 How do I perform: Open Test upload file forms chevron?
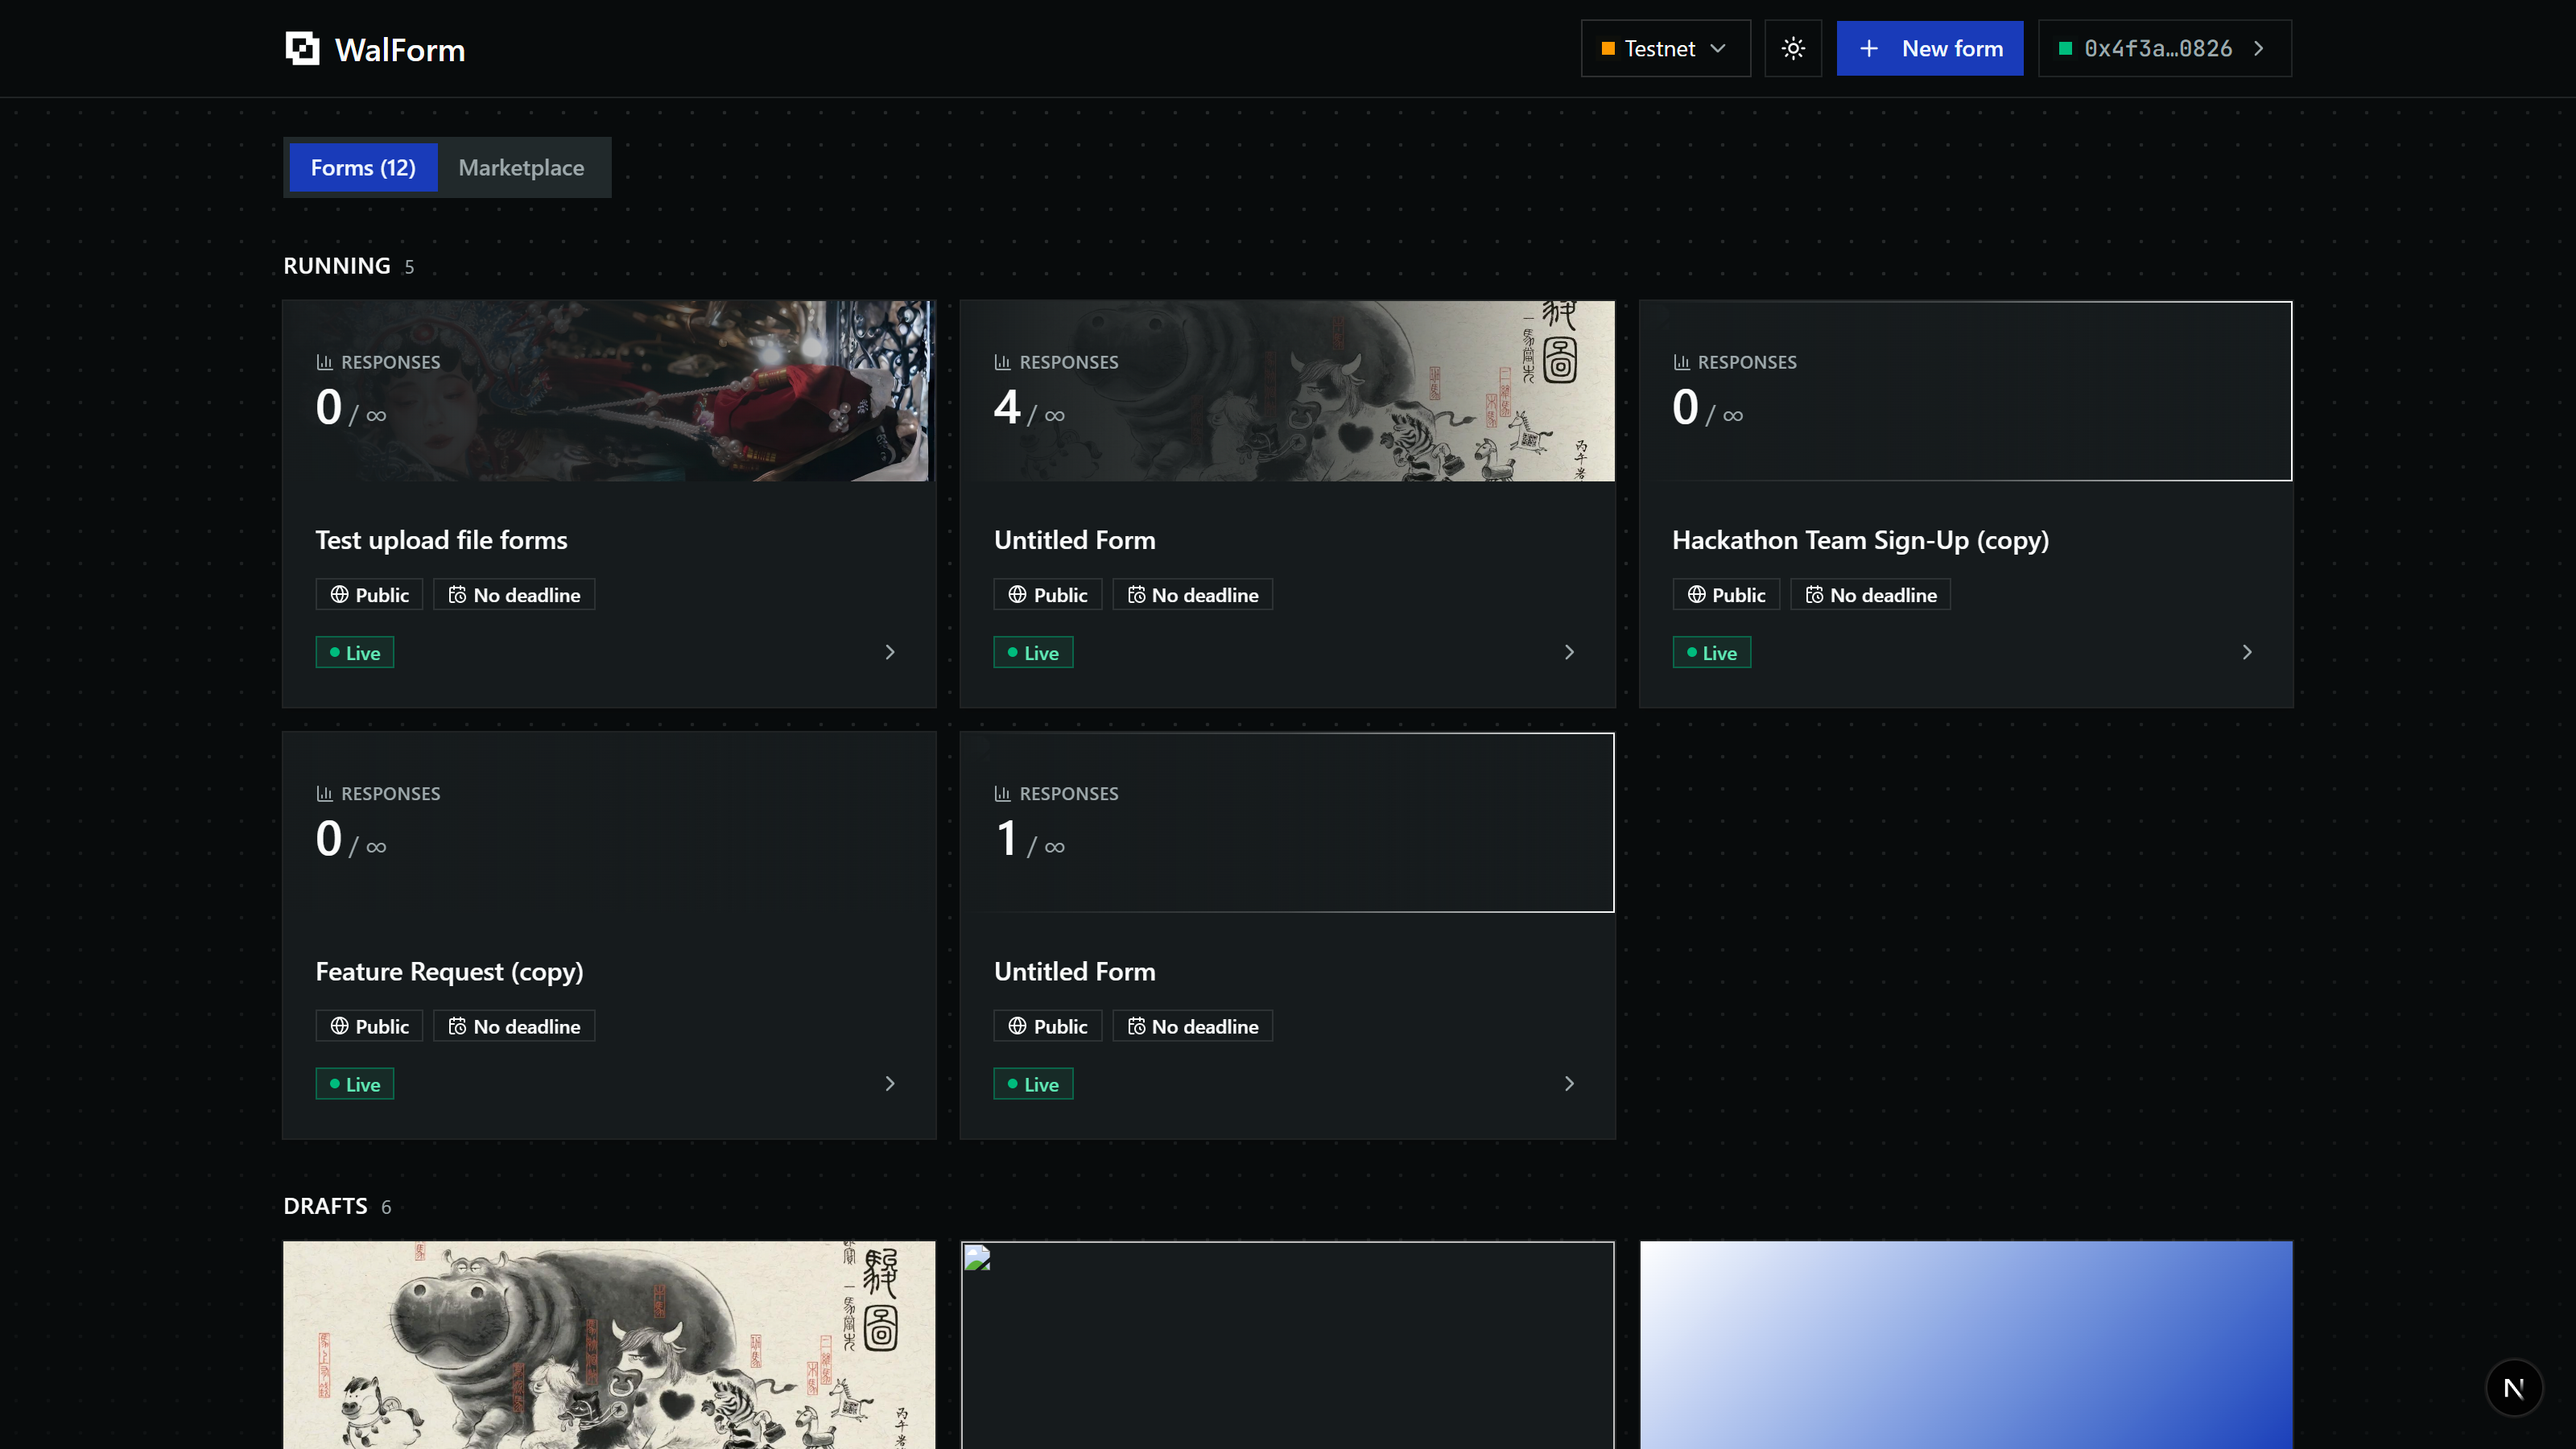pos(890,652)
